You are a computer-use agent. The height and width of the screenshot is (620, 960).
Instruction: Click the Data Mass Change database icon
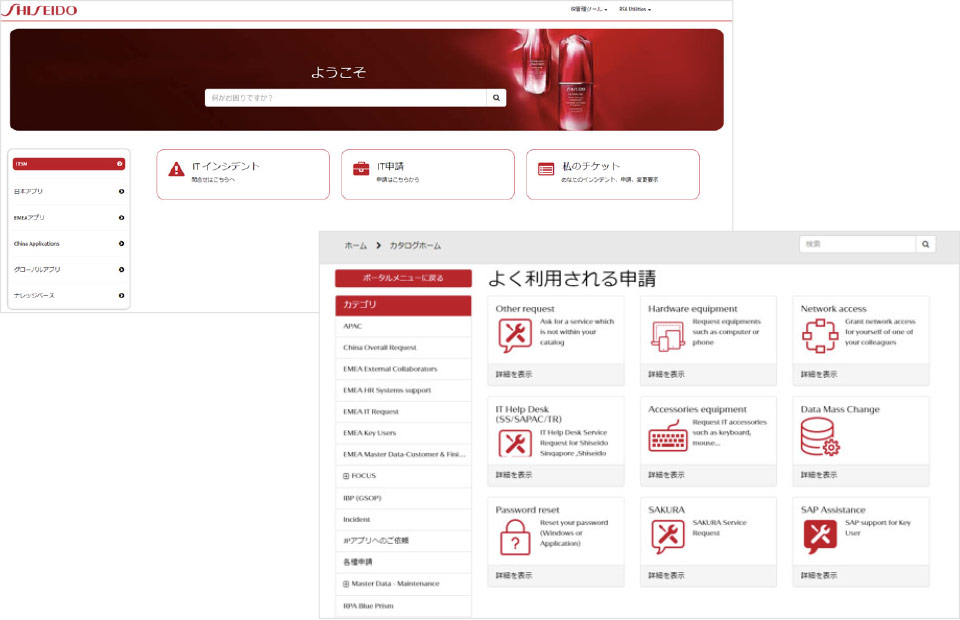pyautogui.click(x=820, y=436)
